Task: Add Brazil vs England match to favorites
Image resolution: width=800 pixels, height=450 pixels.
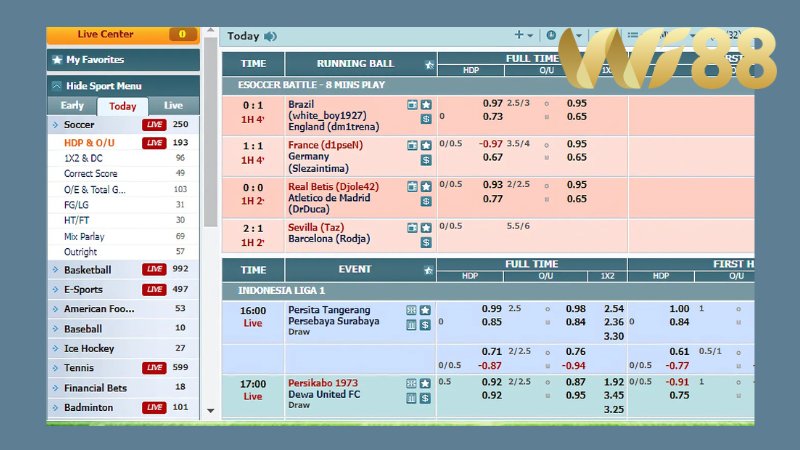Action: (x=425, y=104)
